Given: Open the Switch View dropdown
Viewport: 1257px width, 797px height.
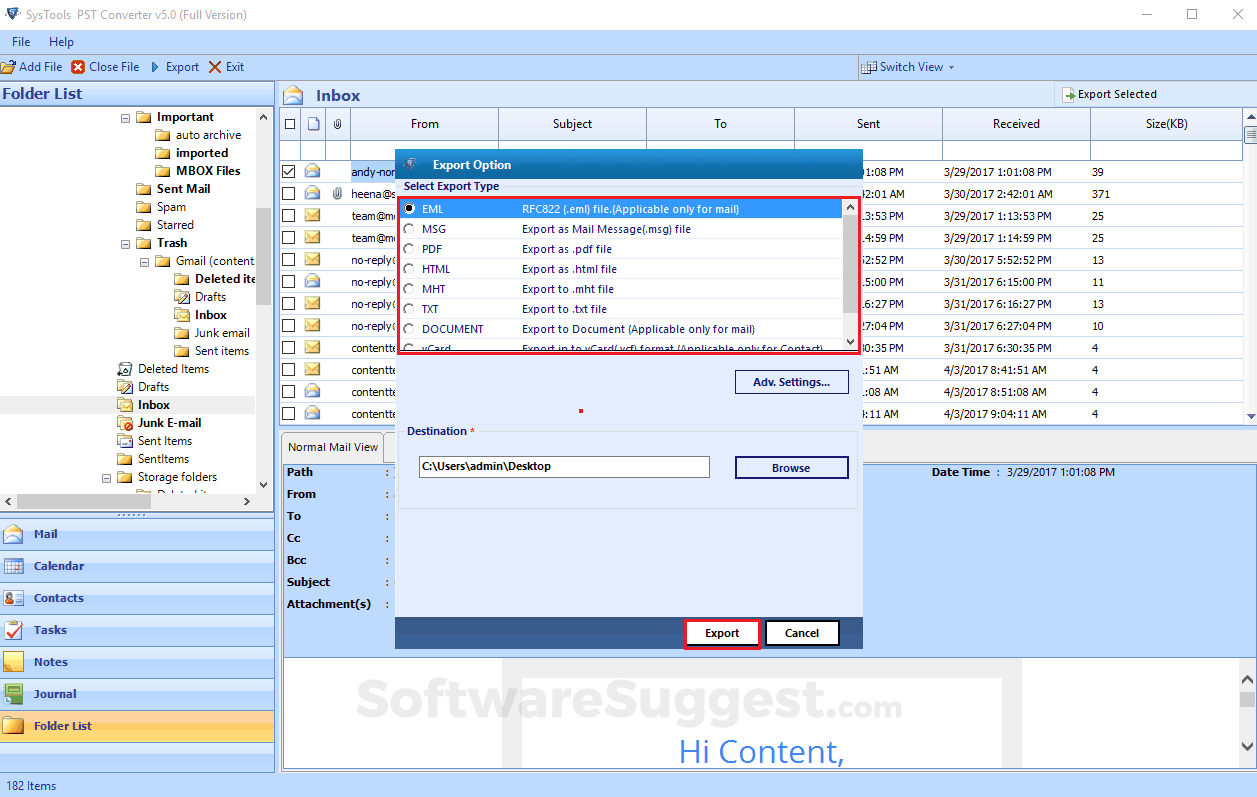Looking at the screenshot, I should [910, 67].
